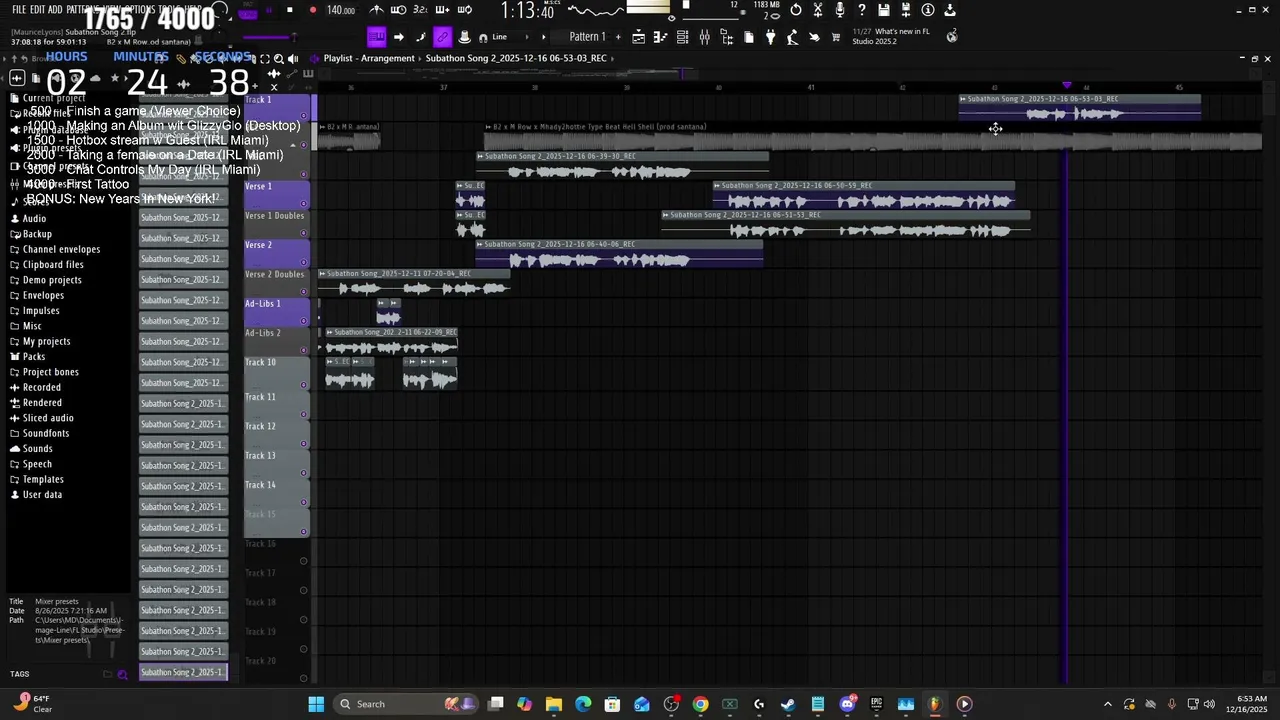
Task: Mute the Verse 1 track
Action: [x=304, y=204]
